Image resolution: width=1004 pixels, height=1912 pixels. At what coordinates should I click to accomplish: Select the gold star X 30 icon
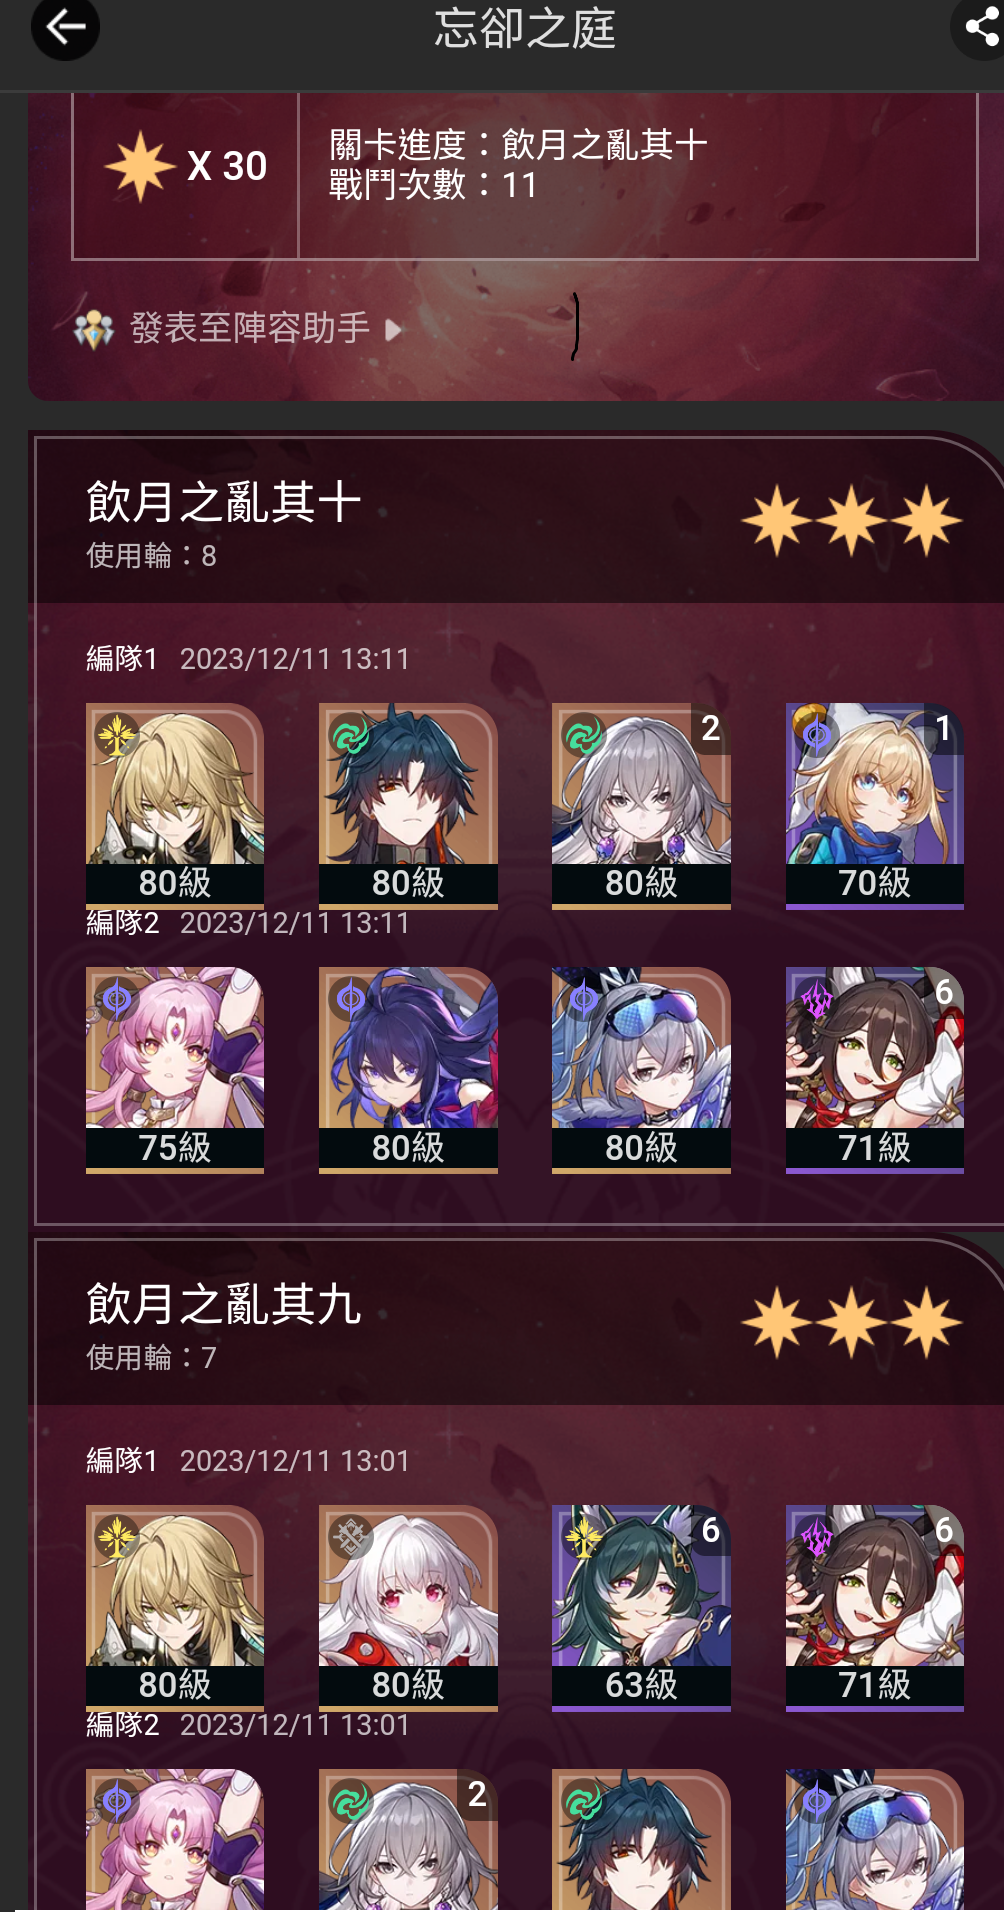(x=140, y=166)
